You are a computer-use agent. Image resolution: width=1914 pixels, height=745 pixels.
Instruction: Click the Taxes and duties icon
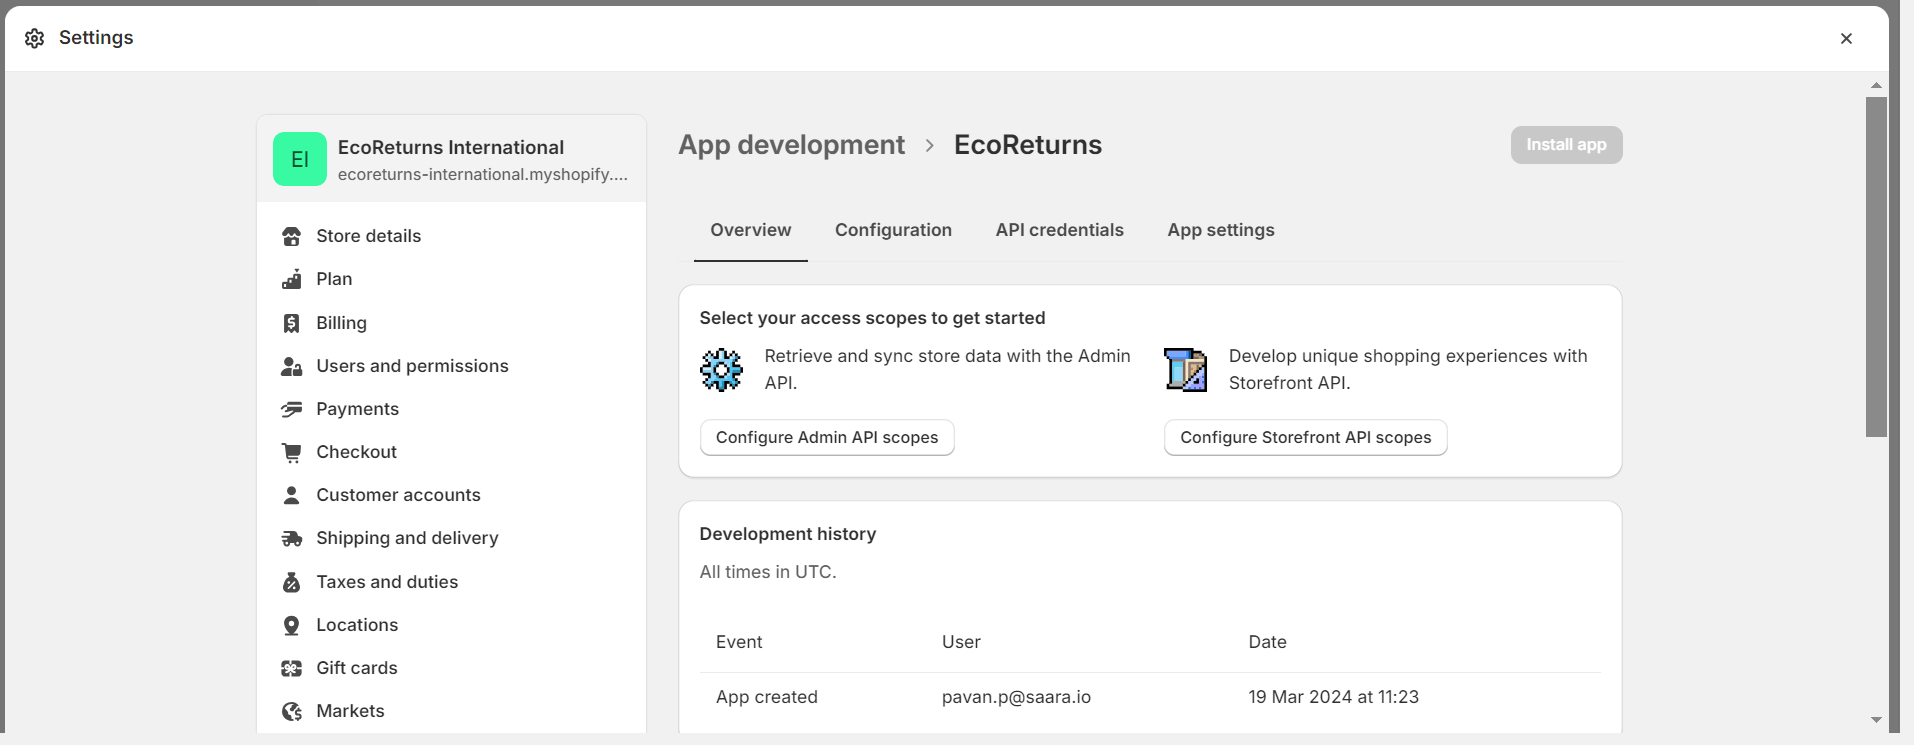click(x=292, y=582)
